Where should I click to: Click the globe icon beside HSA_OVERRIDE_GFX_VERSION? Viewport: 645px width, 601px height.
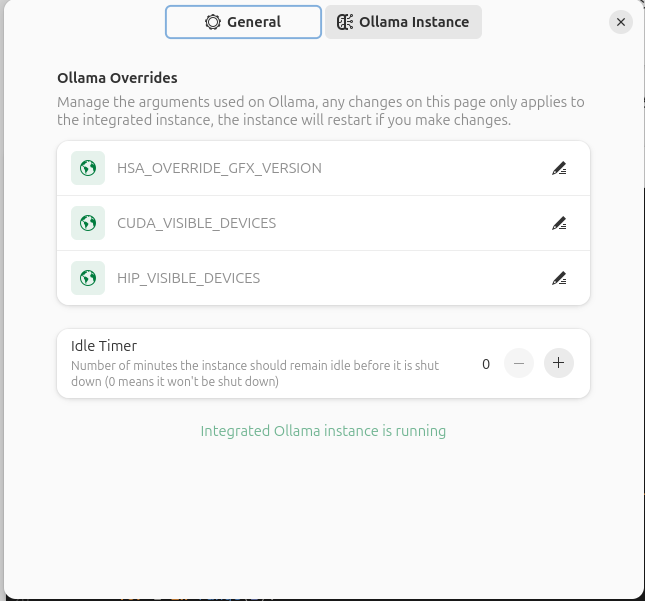click(x=88, y=168)
